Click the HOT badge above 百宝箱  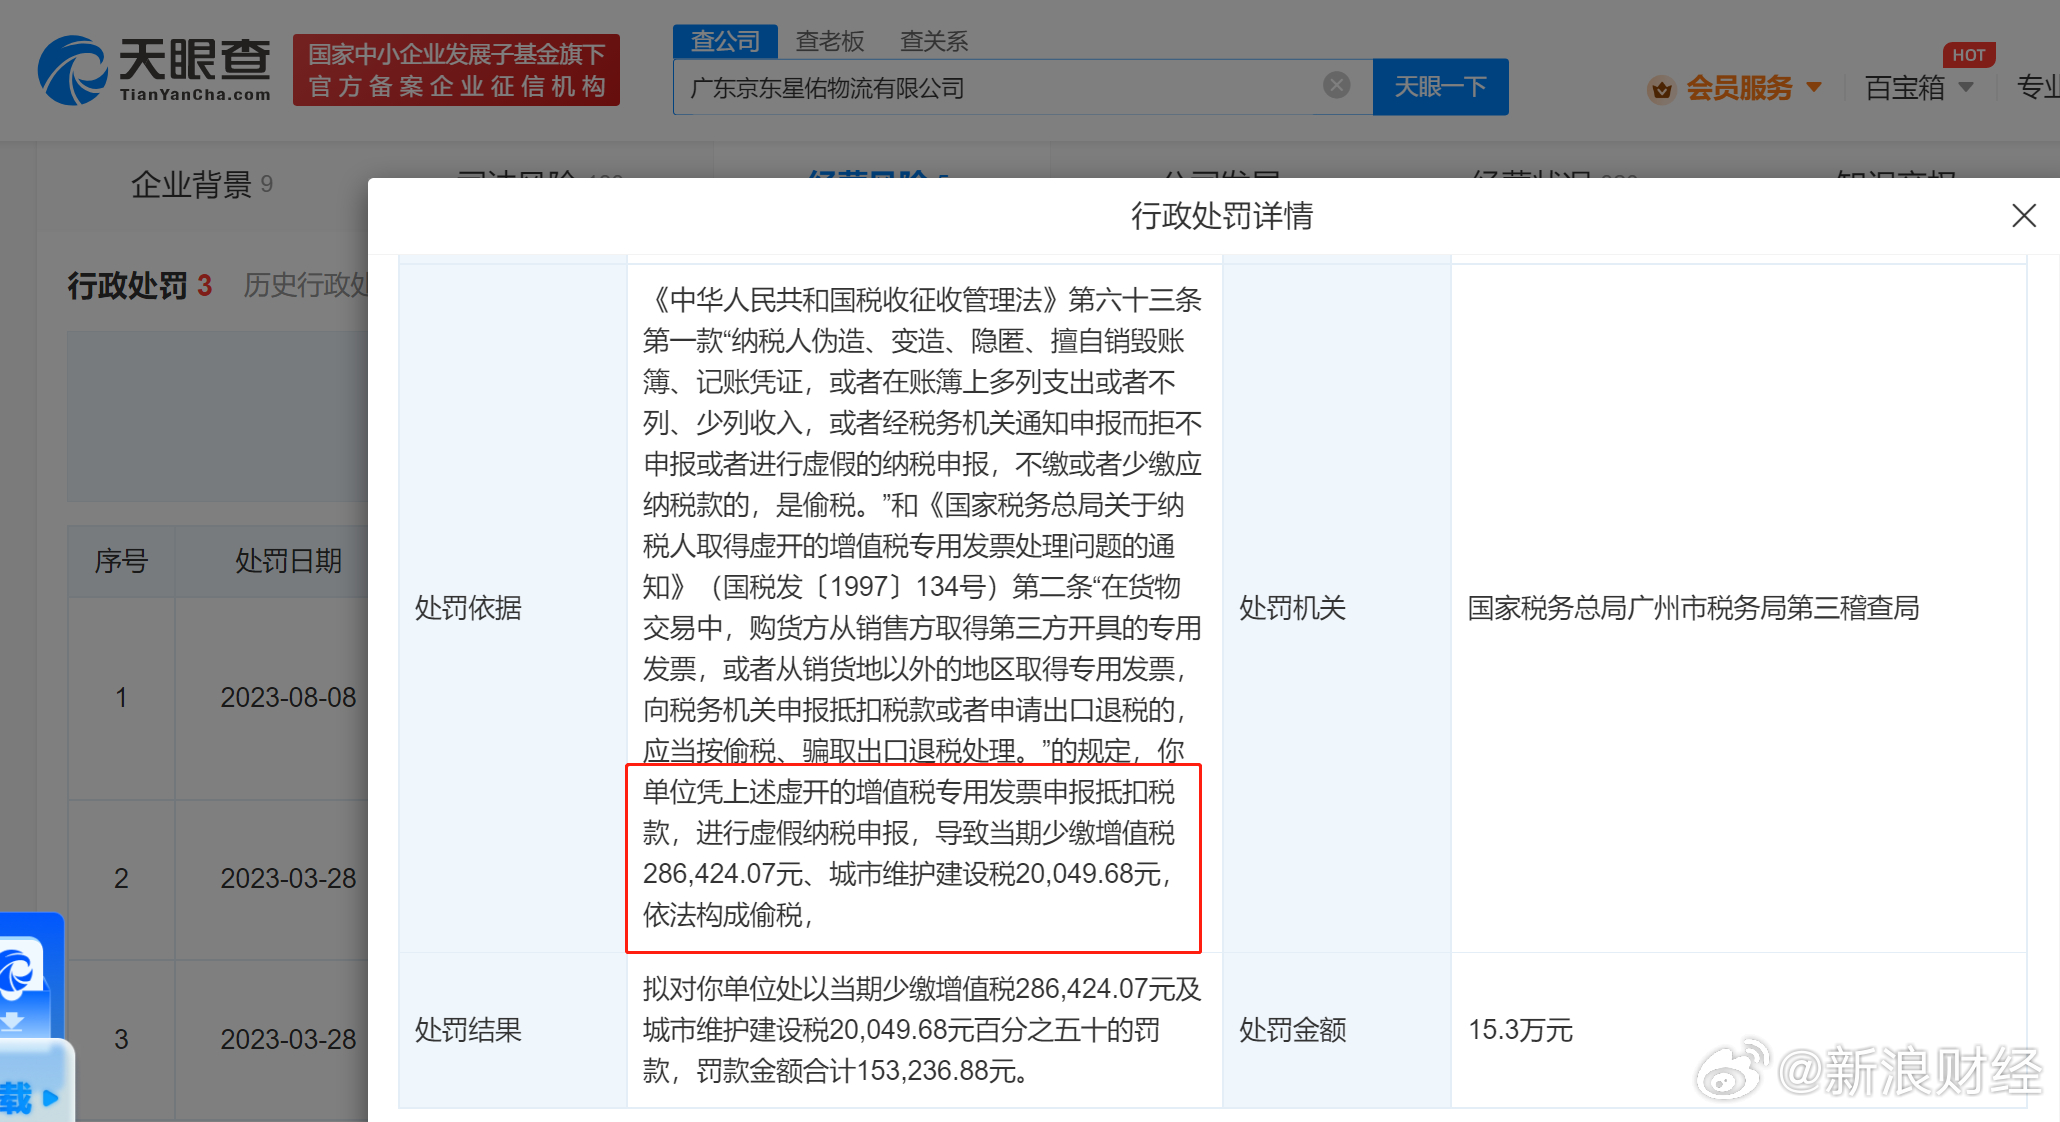click(x=1968, y=55)
